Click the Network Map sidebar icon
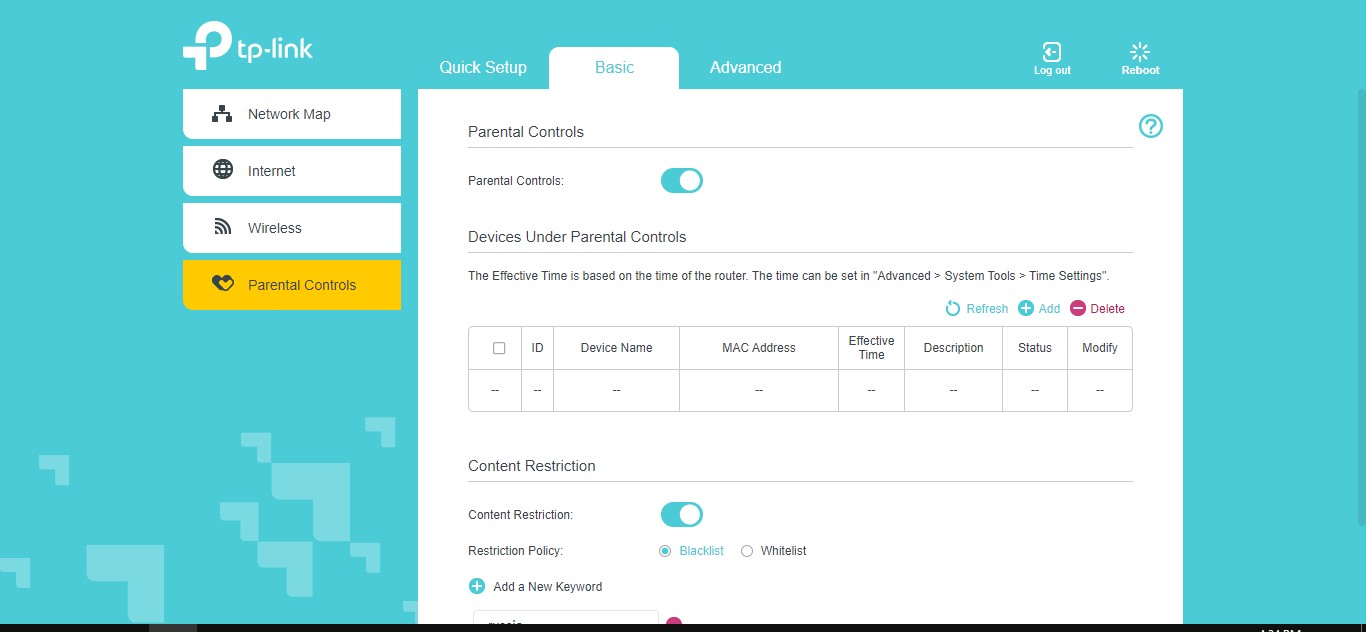This screenshot has width=1366, height=632. pos(222,114)
